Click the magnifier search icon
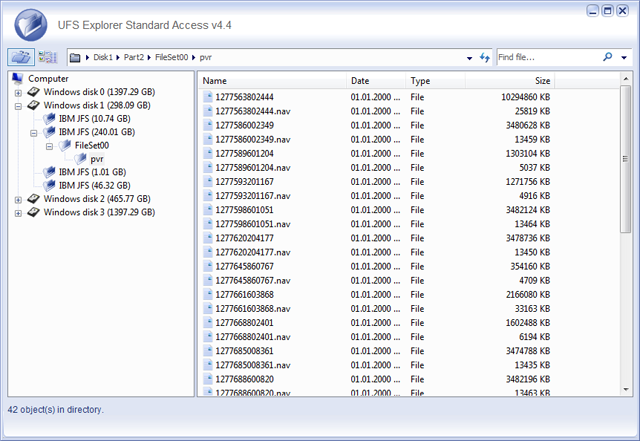 pyautogui.click(x=607, y=57)
